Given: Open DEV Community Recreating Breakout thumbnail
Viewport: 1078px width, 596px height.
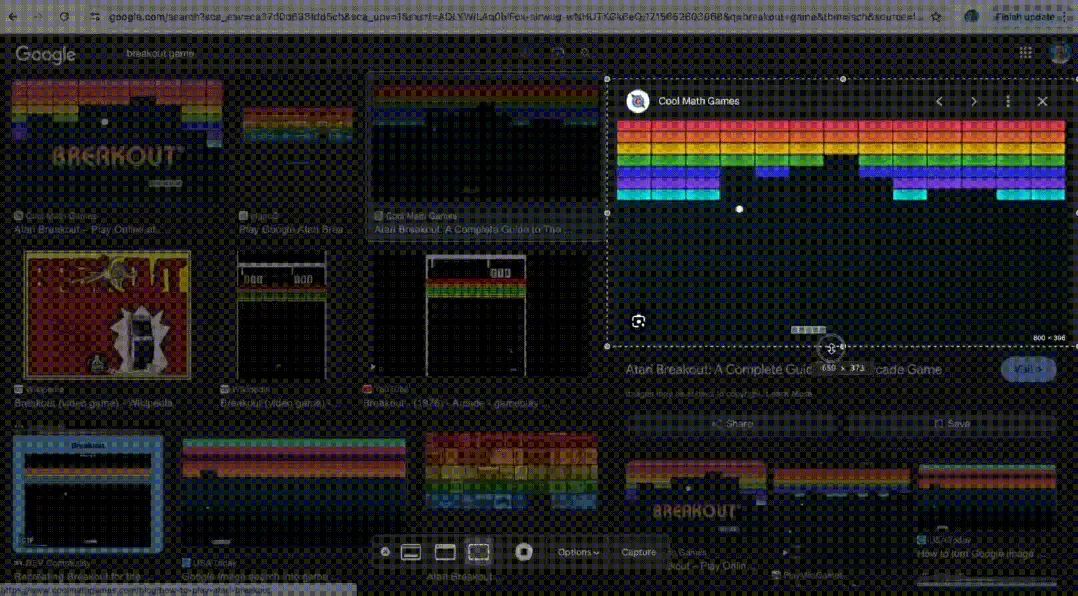Looking at the screenshot, I should [88, 494].
